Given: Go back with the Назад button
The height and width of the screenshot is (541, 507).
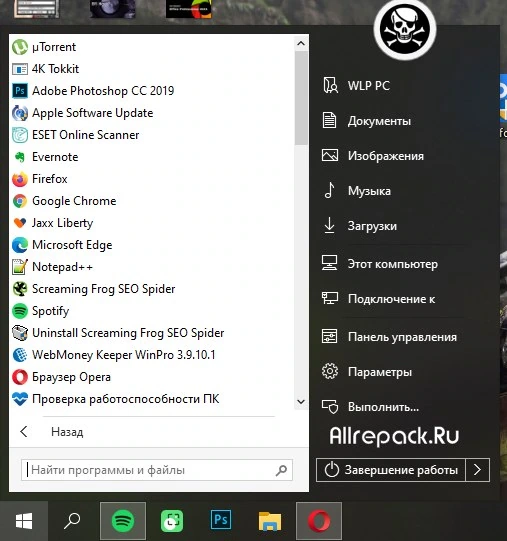Looking at the screenshot, I should pyautogui.click(x=52, y=432).
